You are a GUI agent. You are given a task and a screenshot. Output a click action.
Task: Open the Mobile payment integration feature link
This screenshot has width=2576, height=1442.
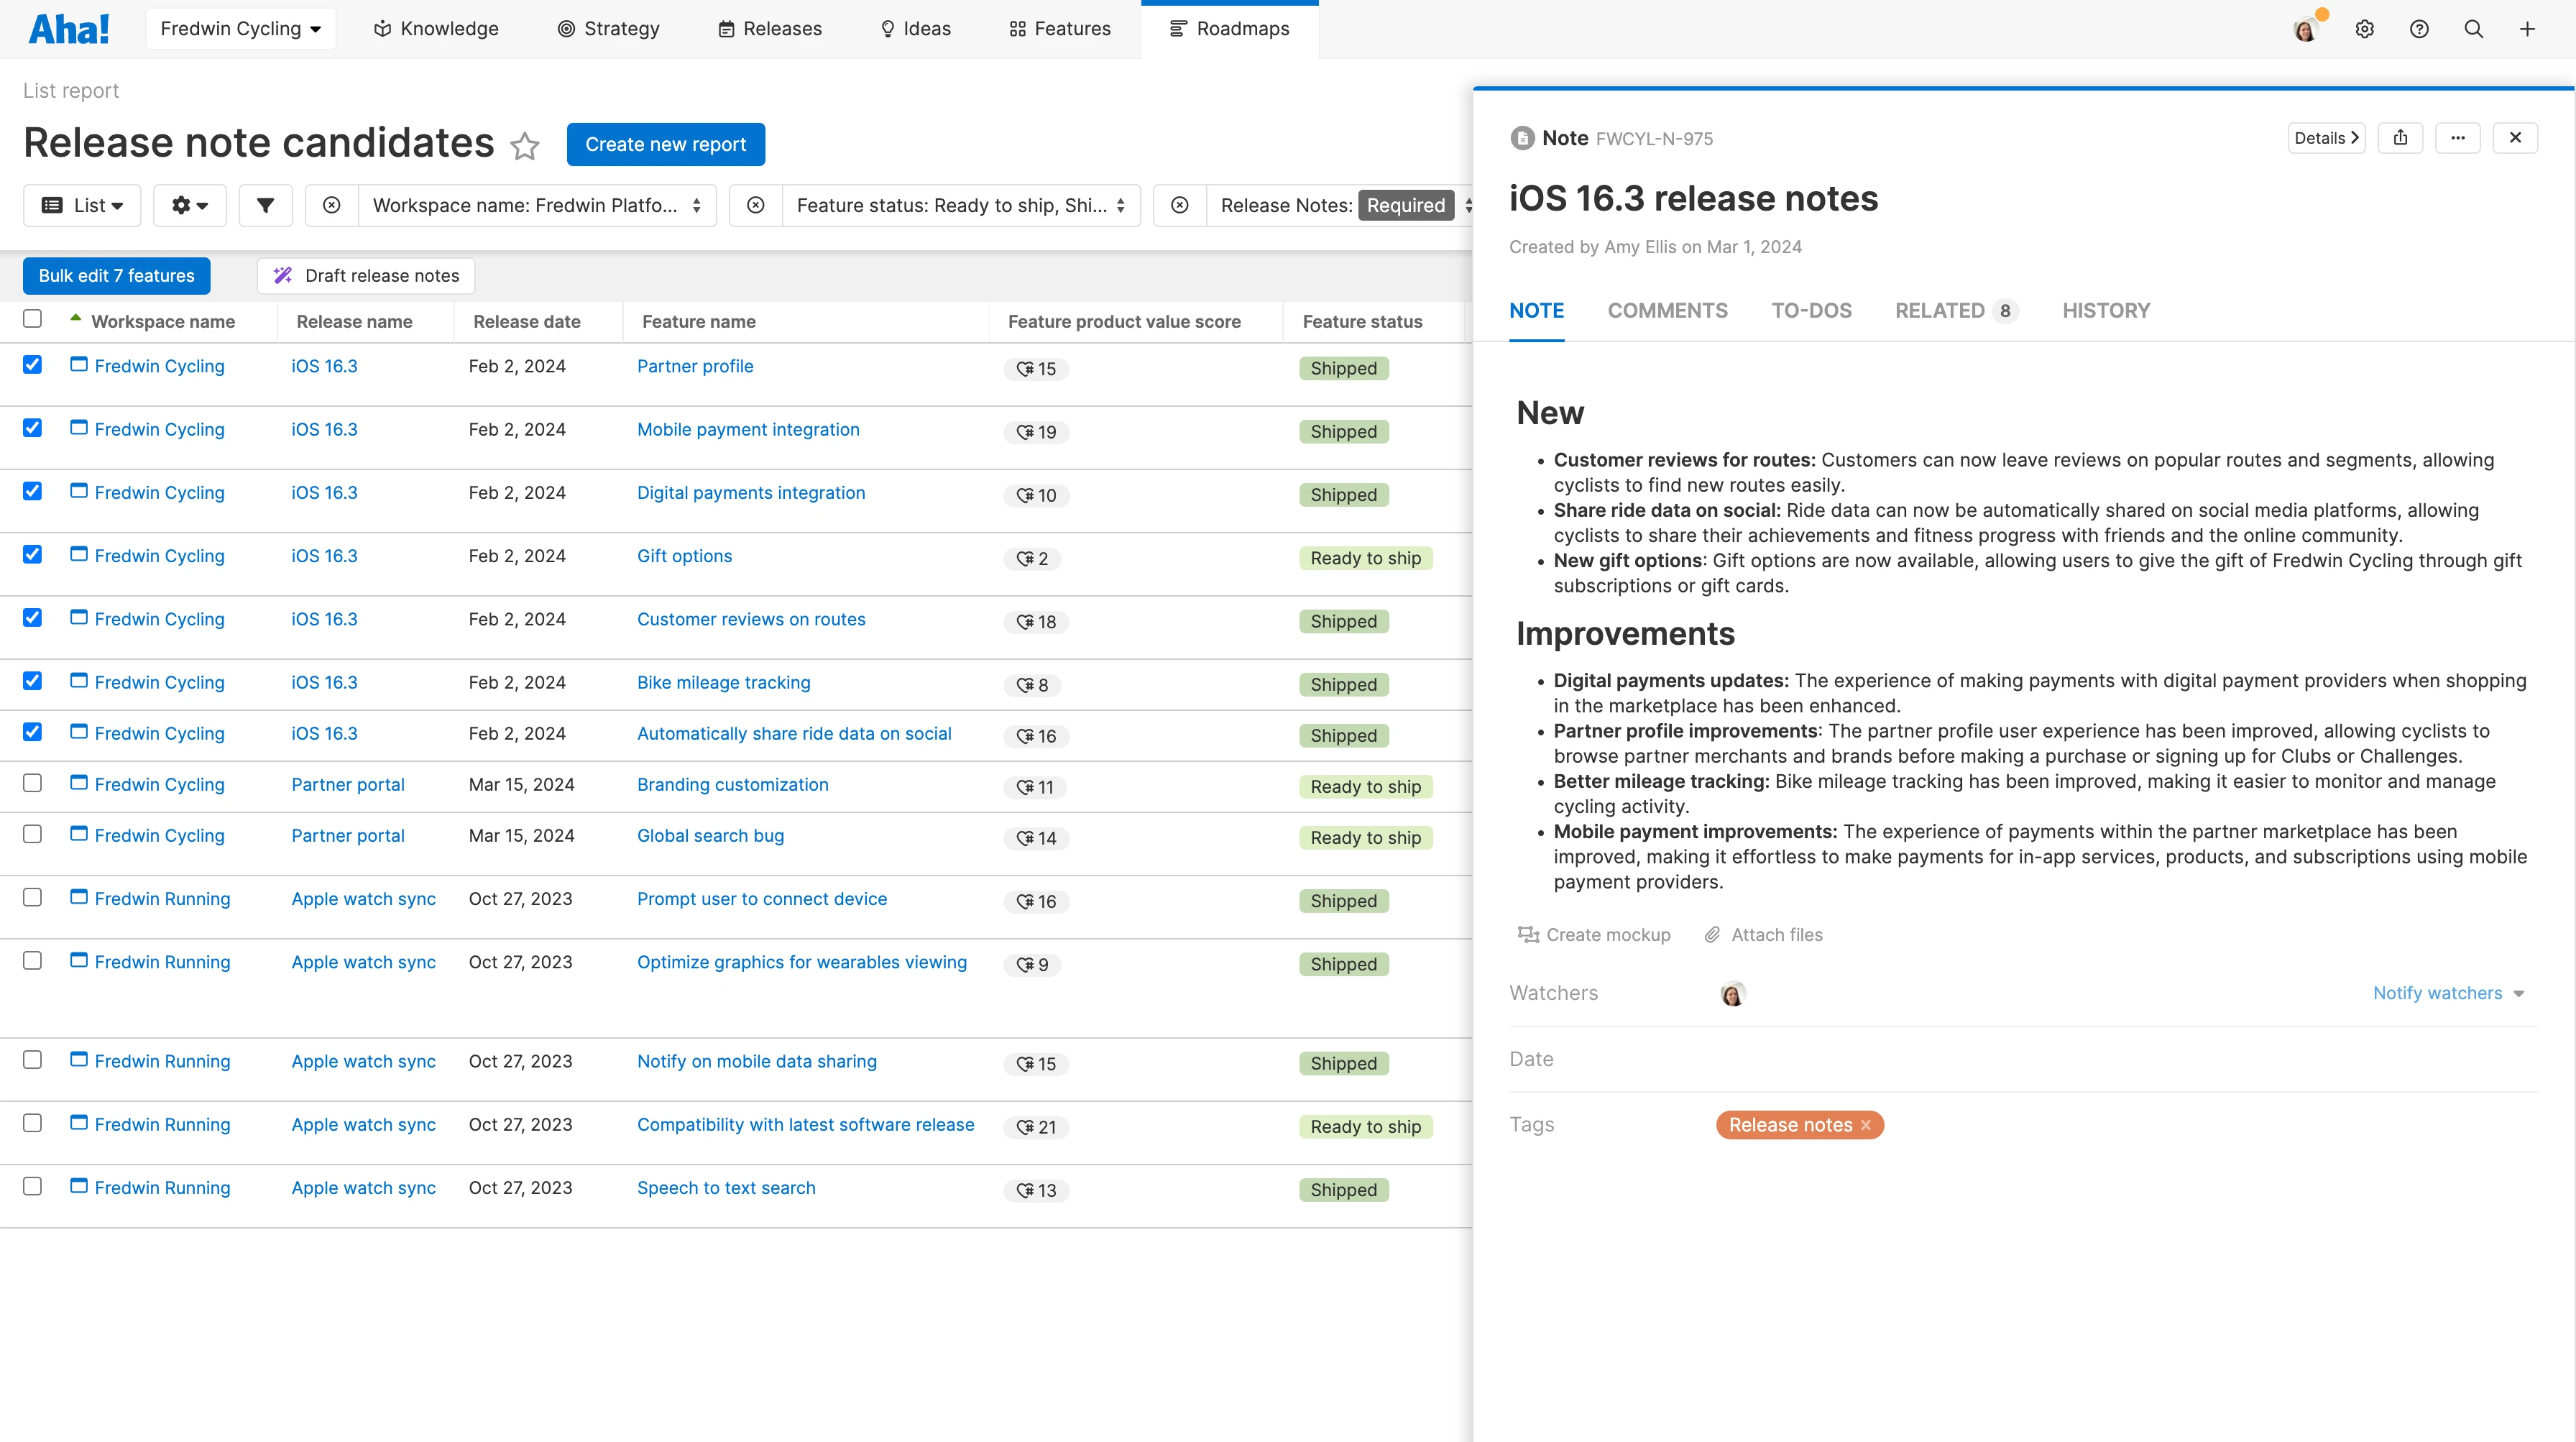[748, 429]
